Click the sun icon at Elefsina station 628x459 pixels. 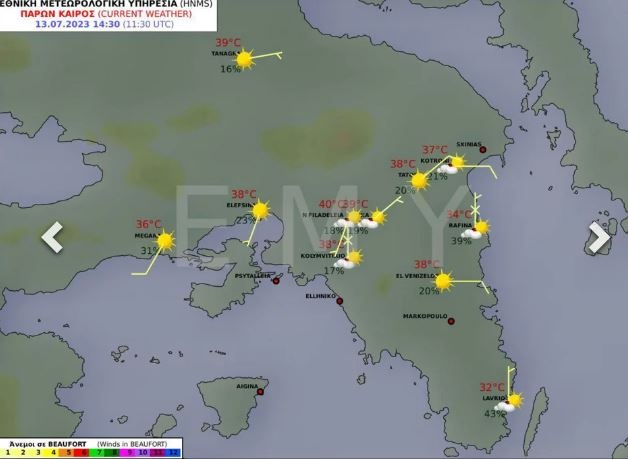click(261, 210)
